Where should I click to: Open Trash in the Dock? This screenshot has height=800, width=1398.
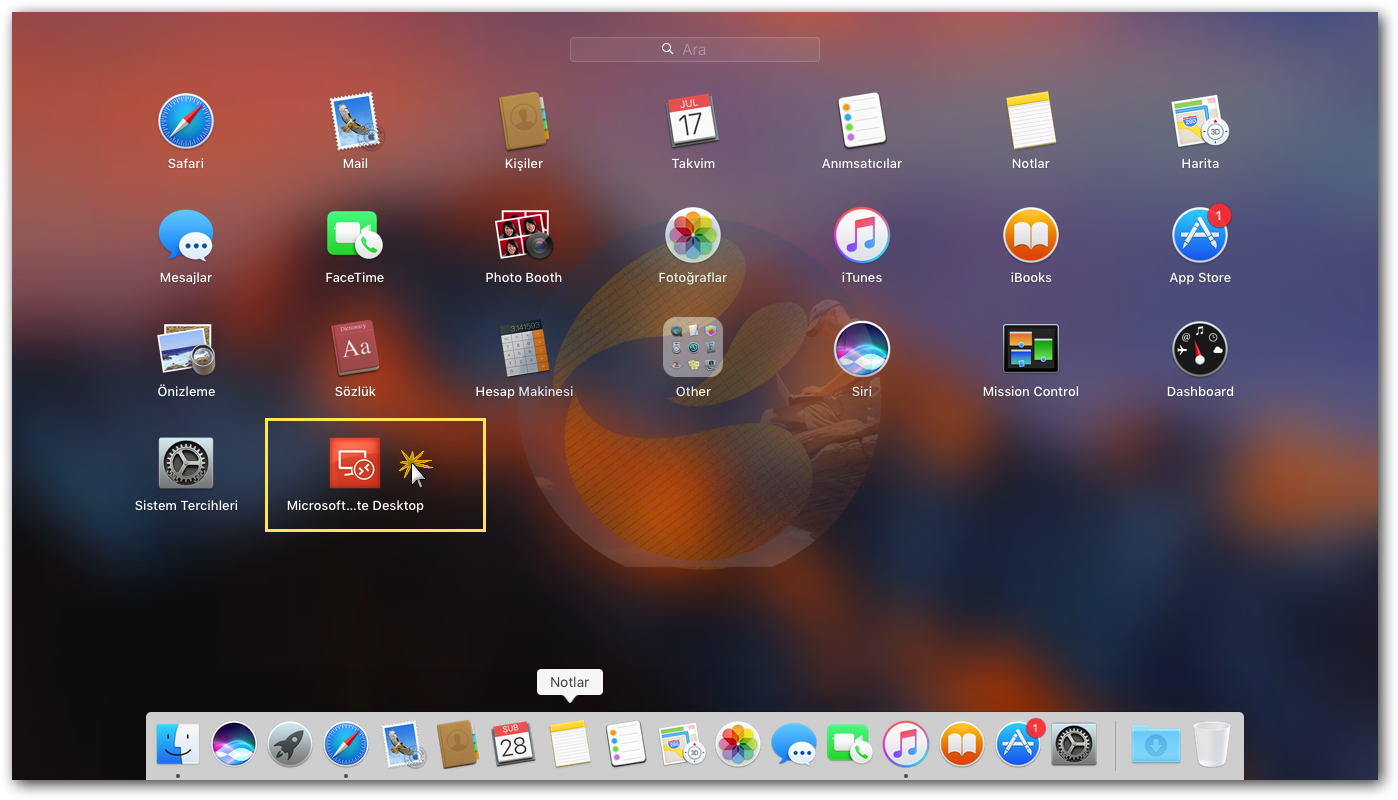[1212, 744]
